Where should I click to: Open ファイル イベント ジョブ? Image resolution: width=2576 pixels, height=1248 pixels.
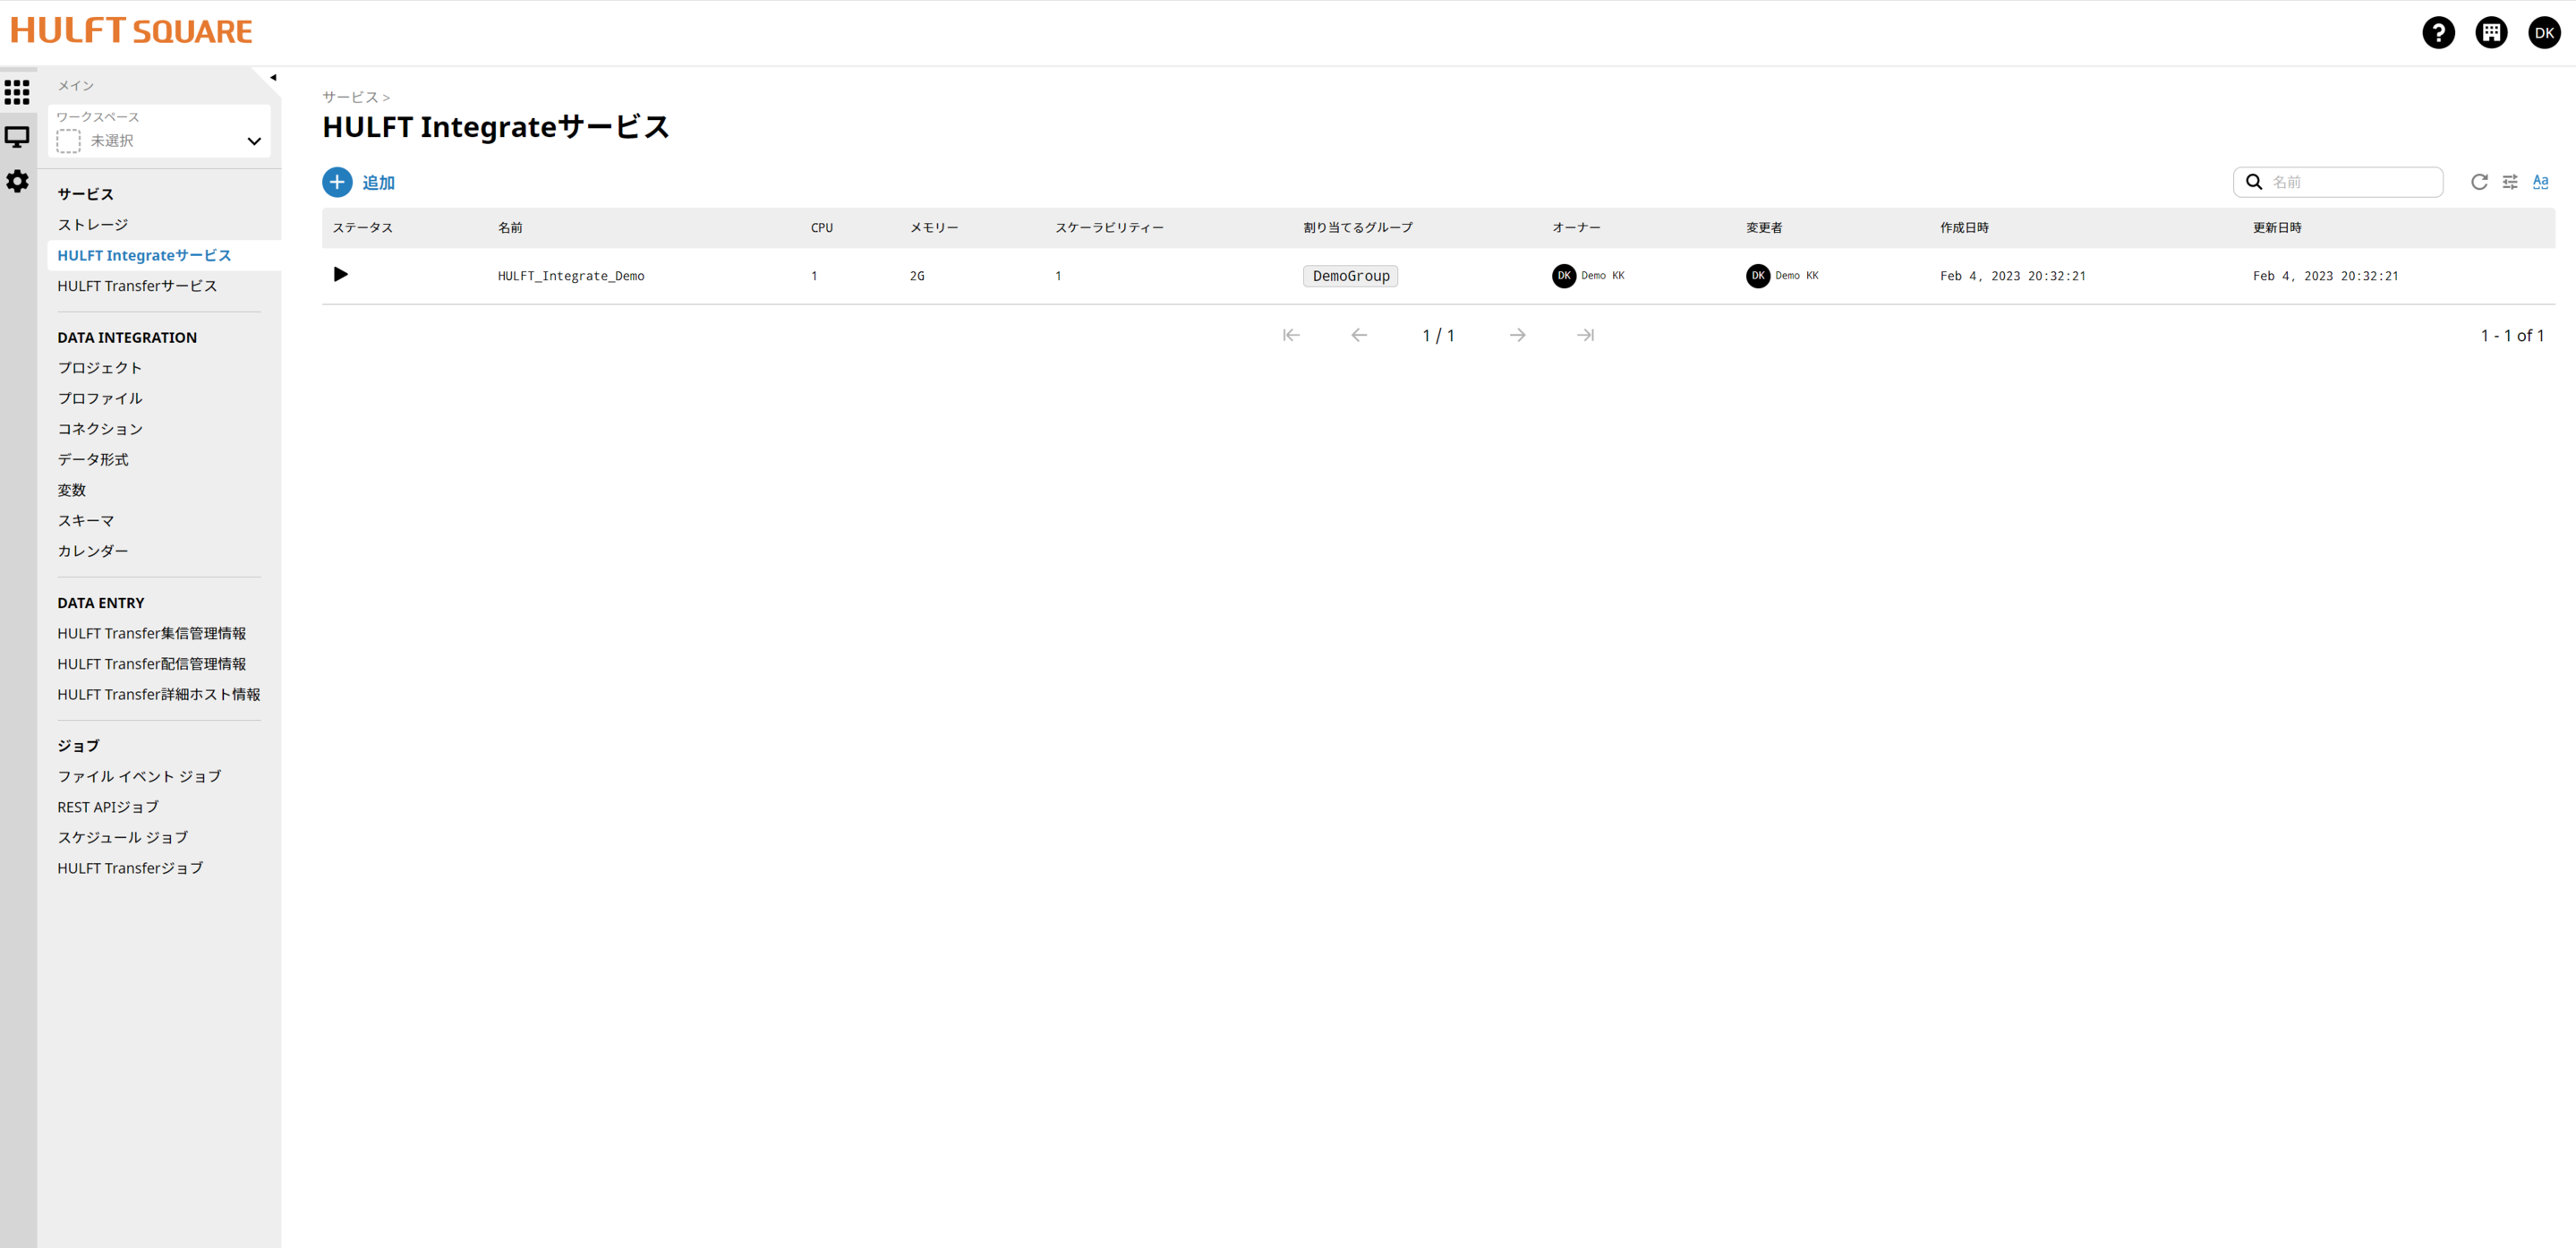[x=139, y=776]
